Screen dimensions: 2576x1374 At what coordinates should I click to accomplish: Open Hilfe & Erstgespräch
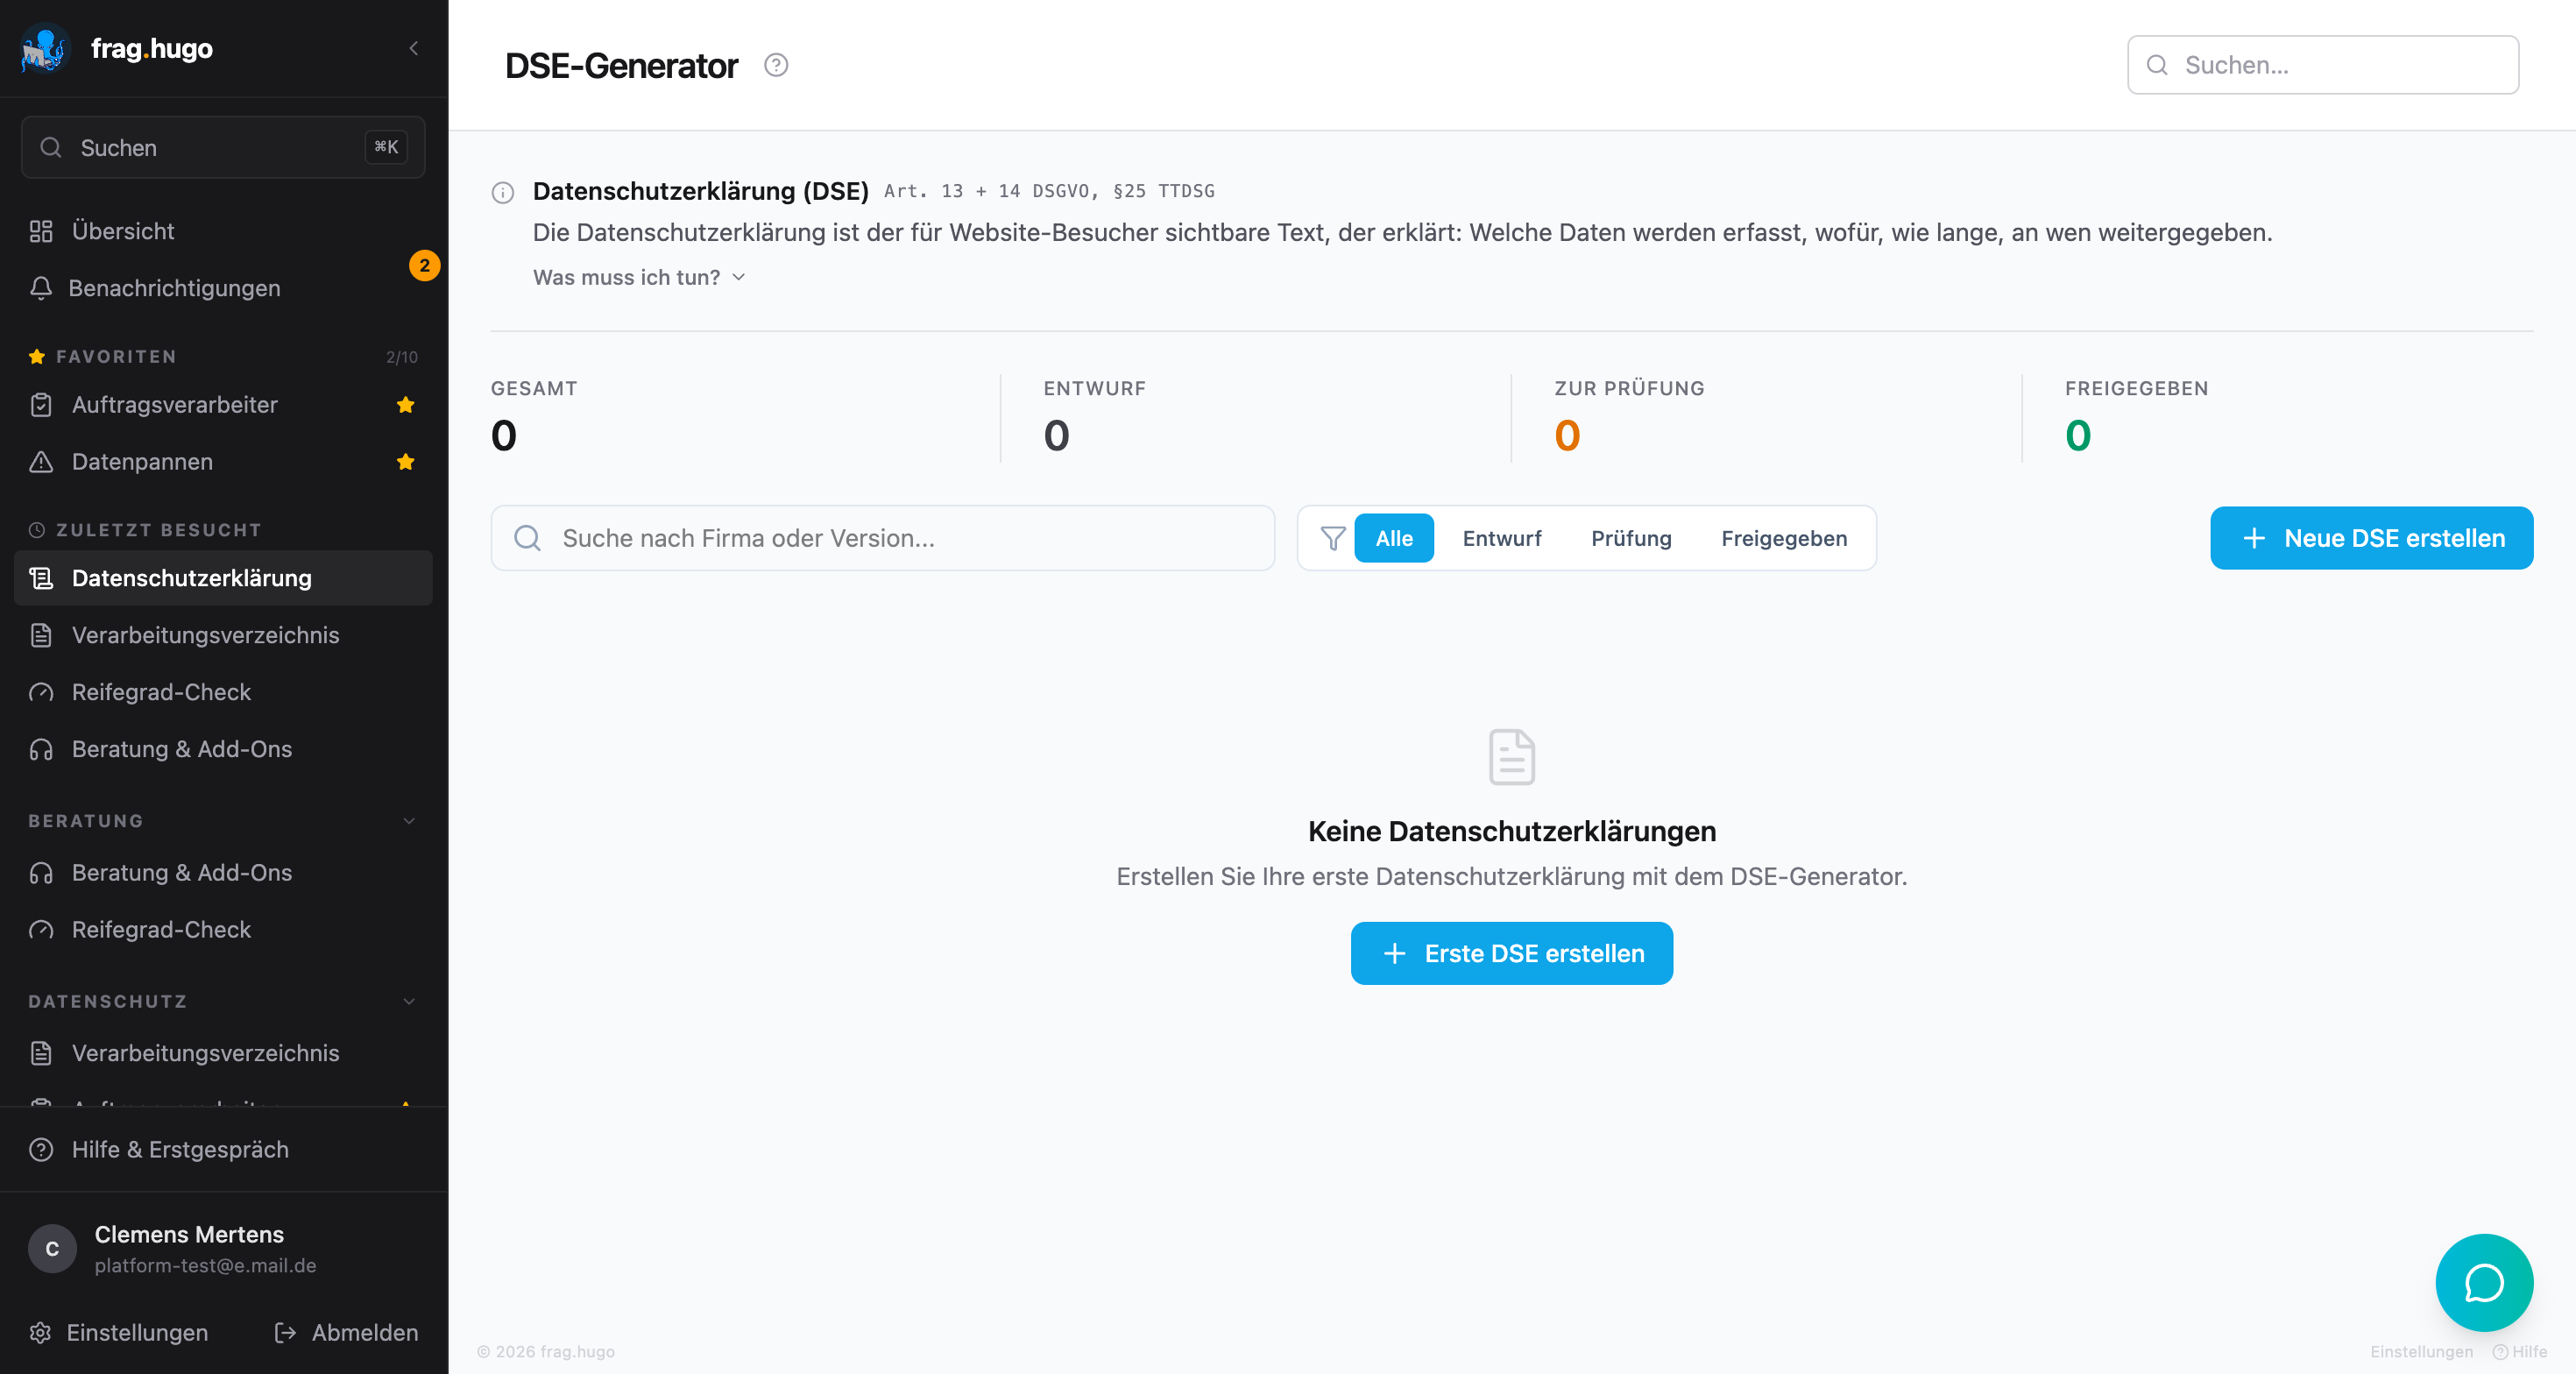(x=222, y=1149)
